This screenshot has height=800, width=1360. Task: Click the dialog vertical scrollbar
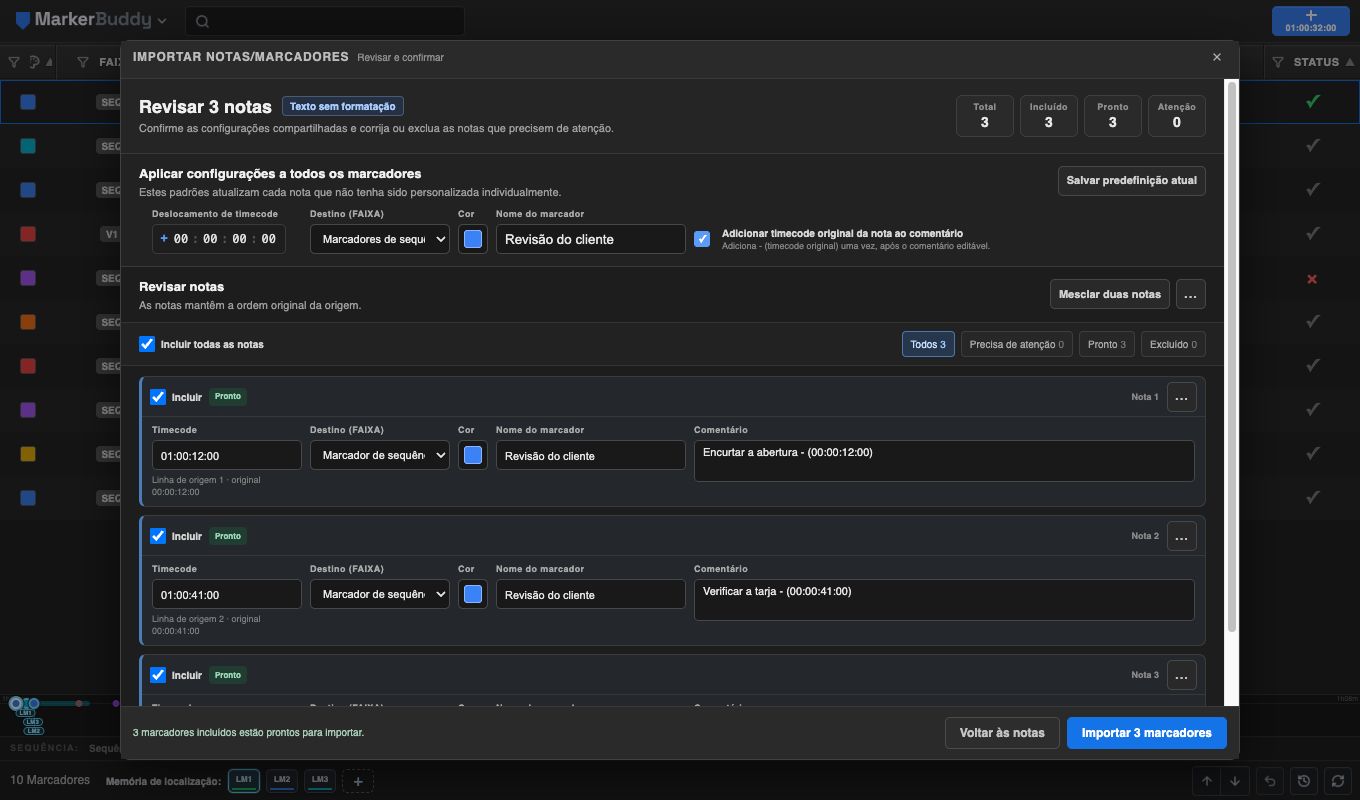coord(1232,356)
